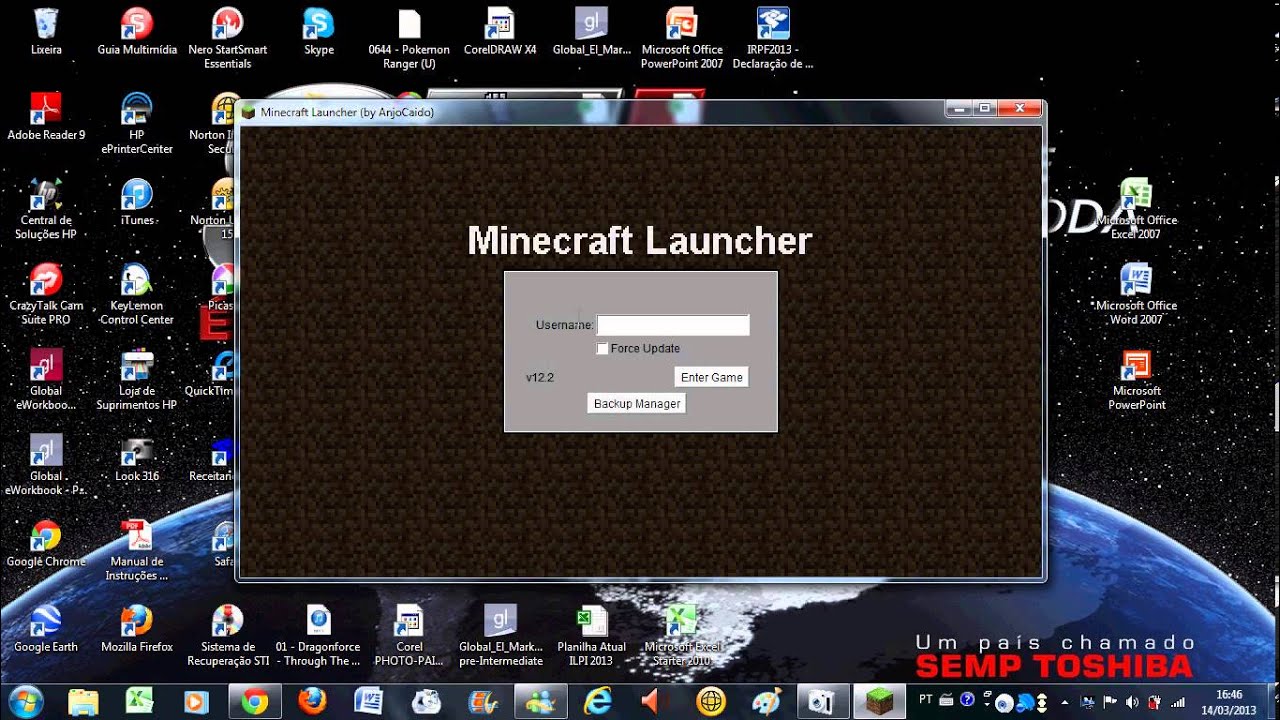Open the Microsoft PowerPoint desktop shortcut
Viewport: 1280px width, 720px height.
click(1136, 379)
